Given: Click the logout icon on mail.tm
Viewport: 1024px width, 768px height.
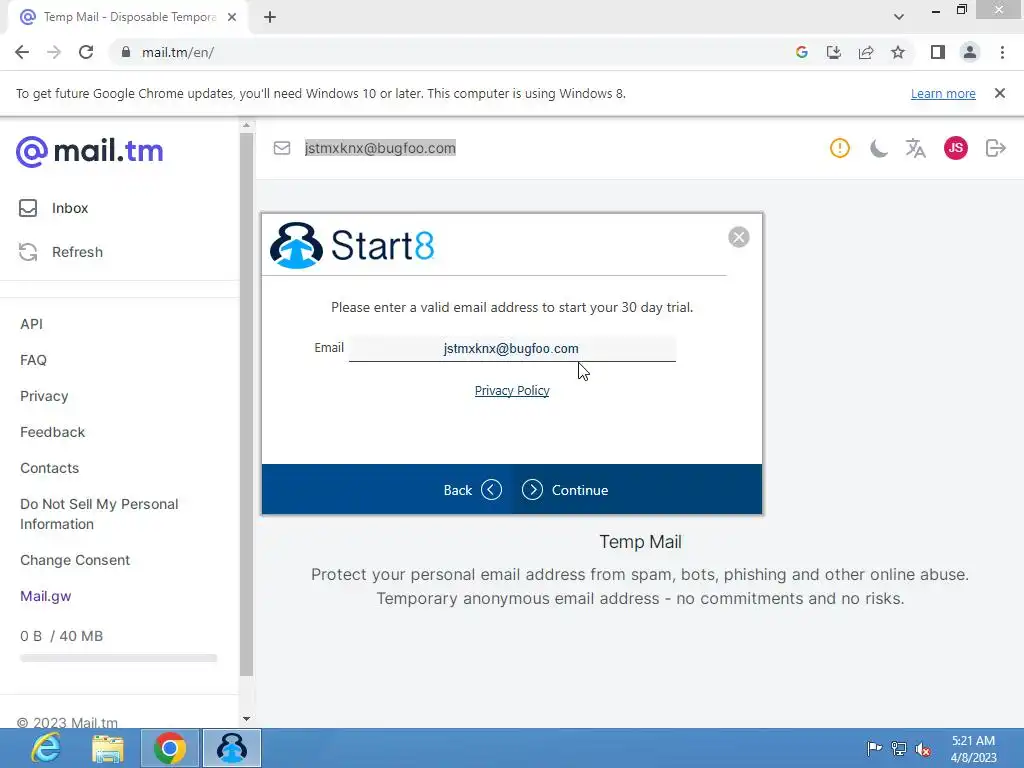Looking at the screenshot, I should (x=995, y=148).
